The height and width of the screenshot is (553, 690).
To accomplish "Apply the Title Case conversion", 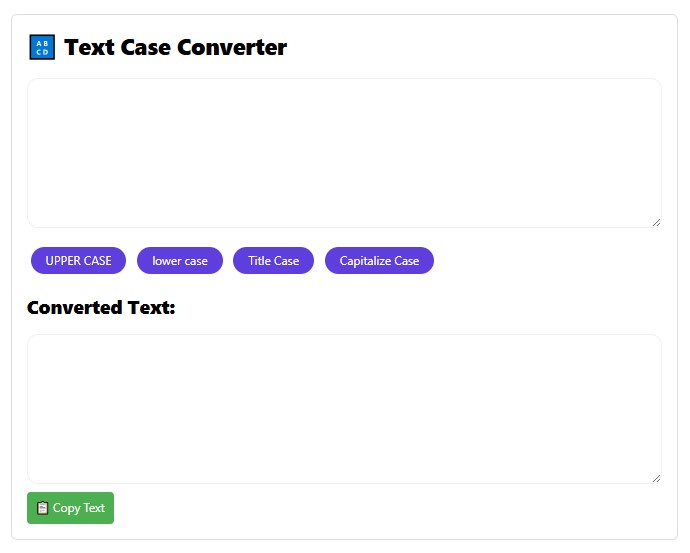I will click(x=273, y=261).
